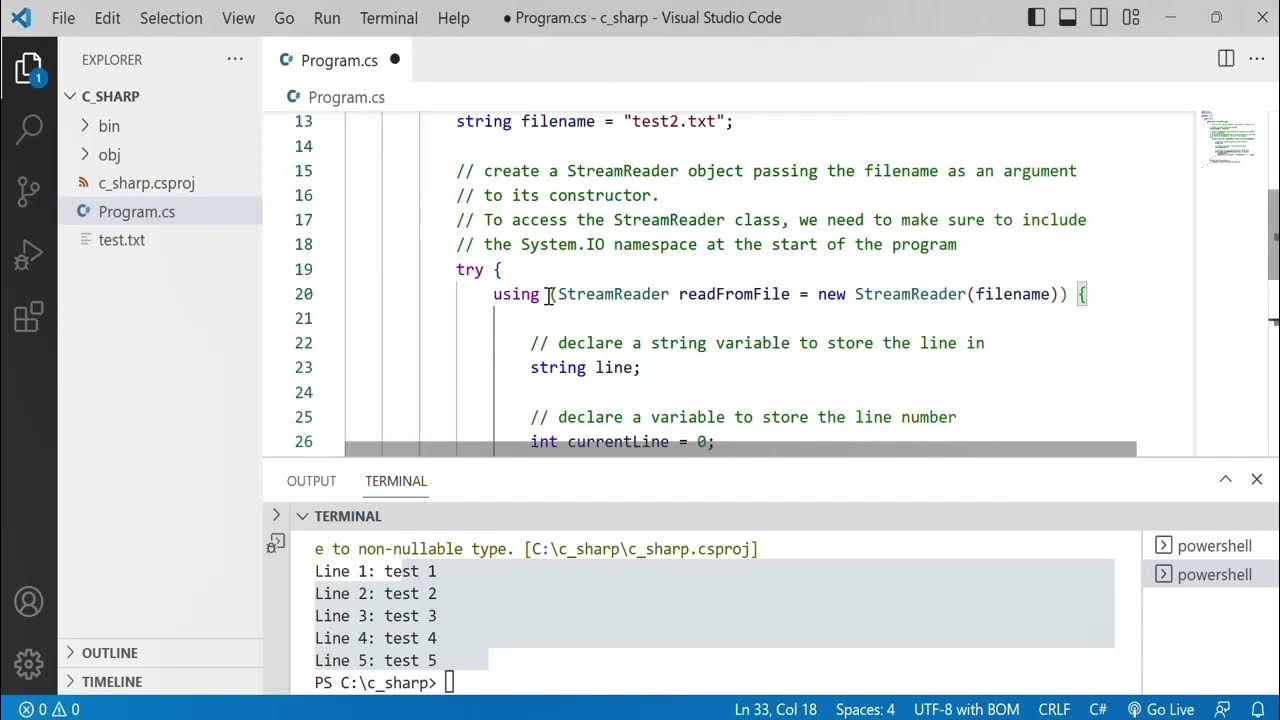Toggle primary side bar layout icon
This screenshot has width=1280, height=720.
pyautogui.click(x=1037, y=17)
